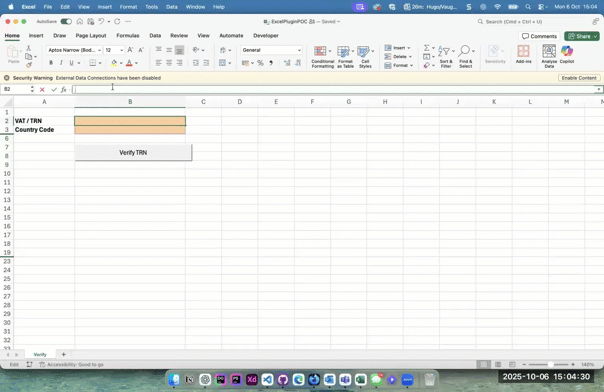Toggle middle vertical alignment

[169, 50]
